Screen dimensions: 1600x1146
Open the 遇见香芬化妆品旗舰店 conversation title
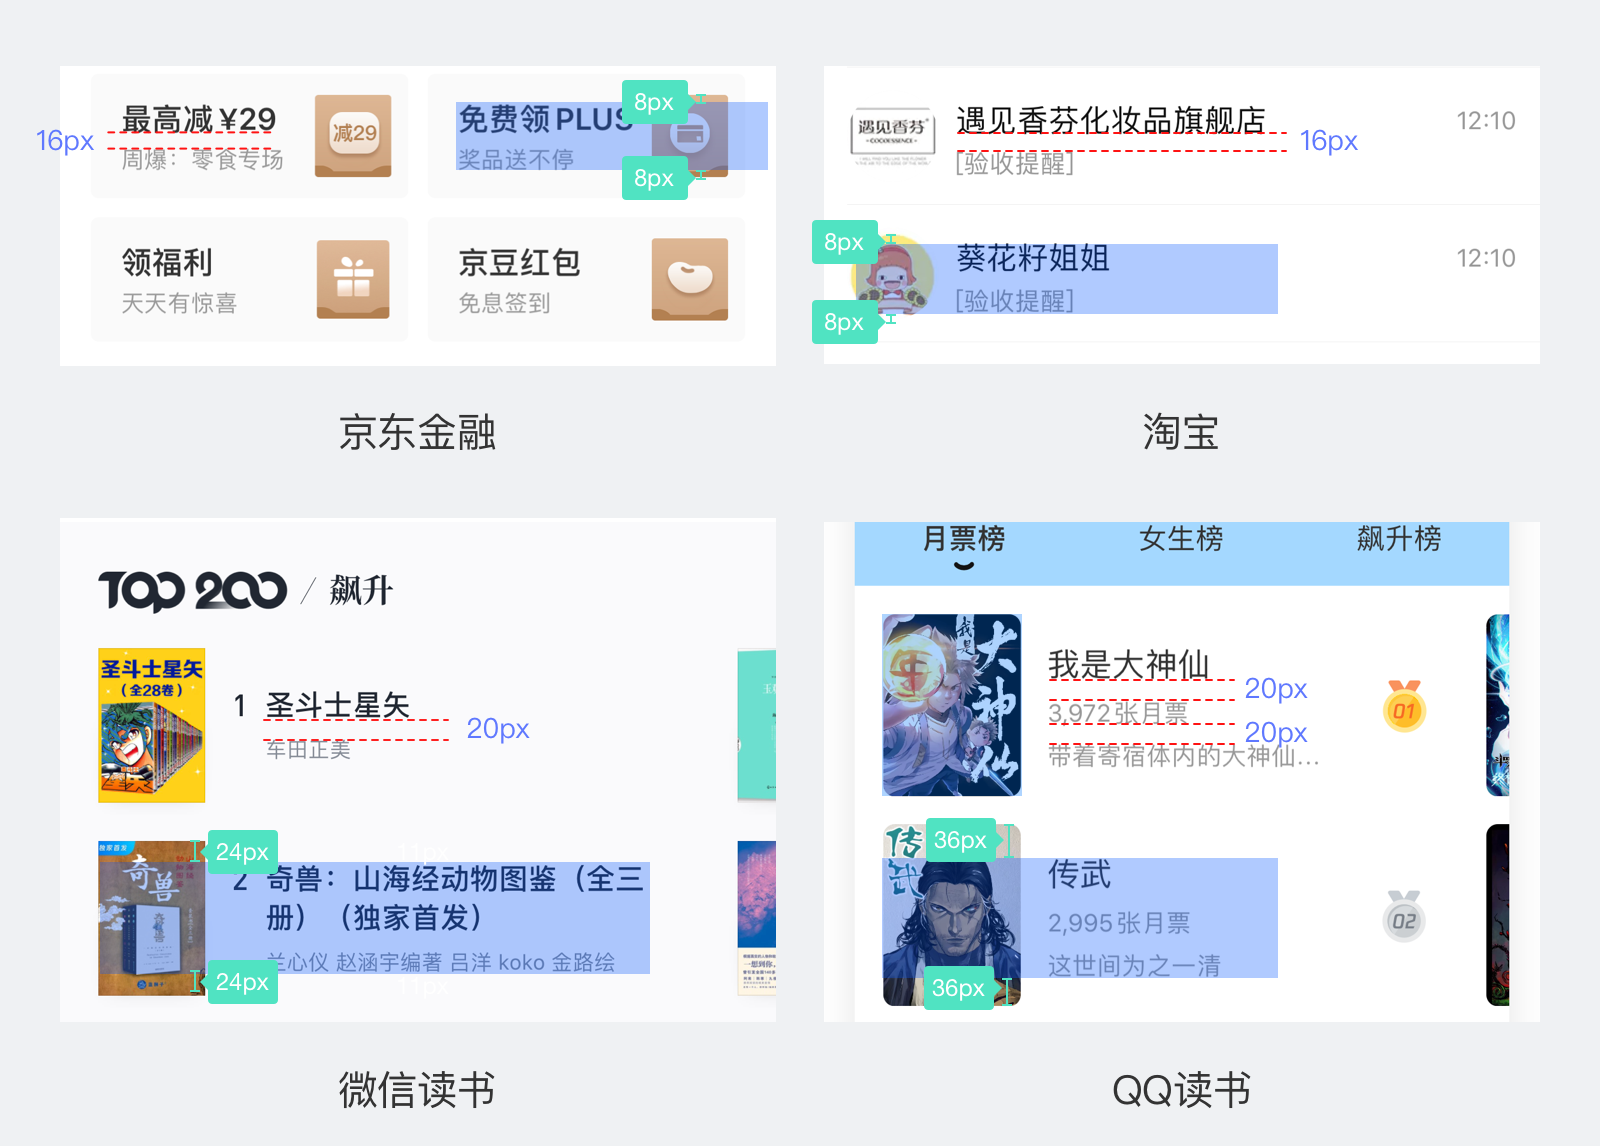(x=1111, y=120)
